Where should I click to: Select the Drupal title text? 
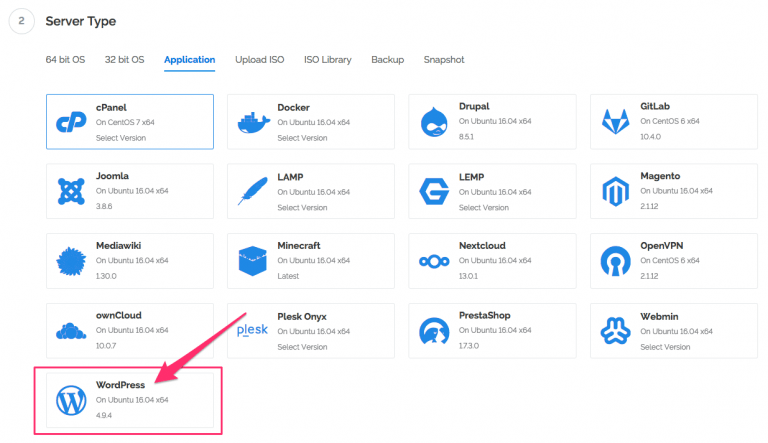coord(474,106)
